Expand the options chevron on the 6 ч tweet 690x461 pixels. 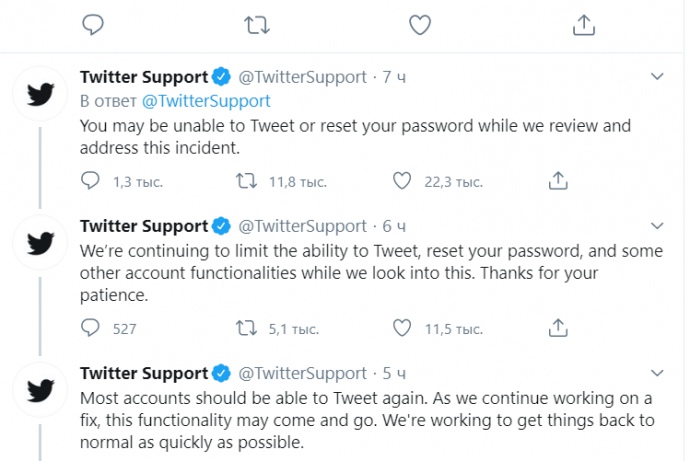point(657,226)
